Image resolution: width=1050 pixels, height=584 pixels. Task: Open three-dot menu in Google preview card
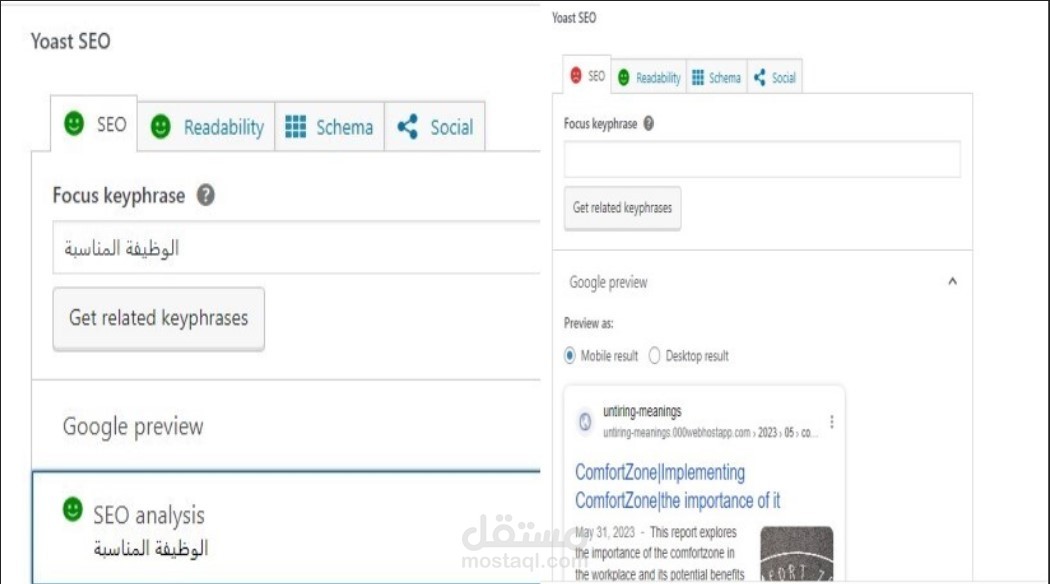pos(832,421)
